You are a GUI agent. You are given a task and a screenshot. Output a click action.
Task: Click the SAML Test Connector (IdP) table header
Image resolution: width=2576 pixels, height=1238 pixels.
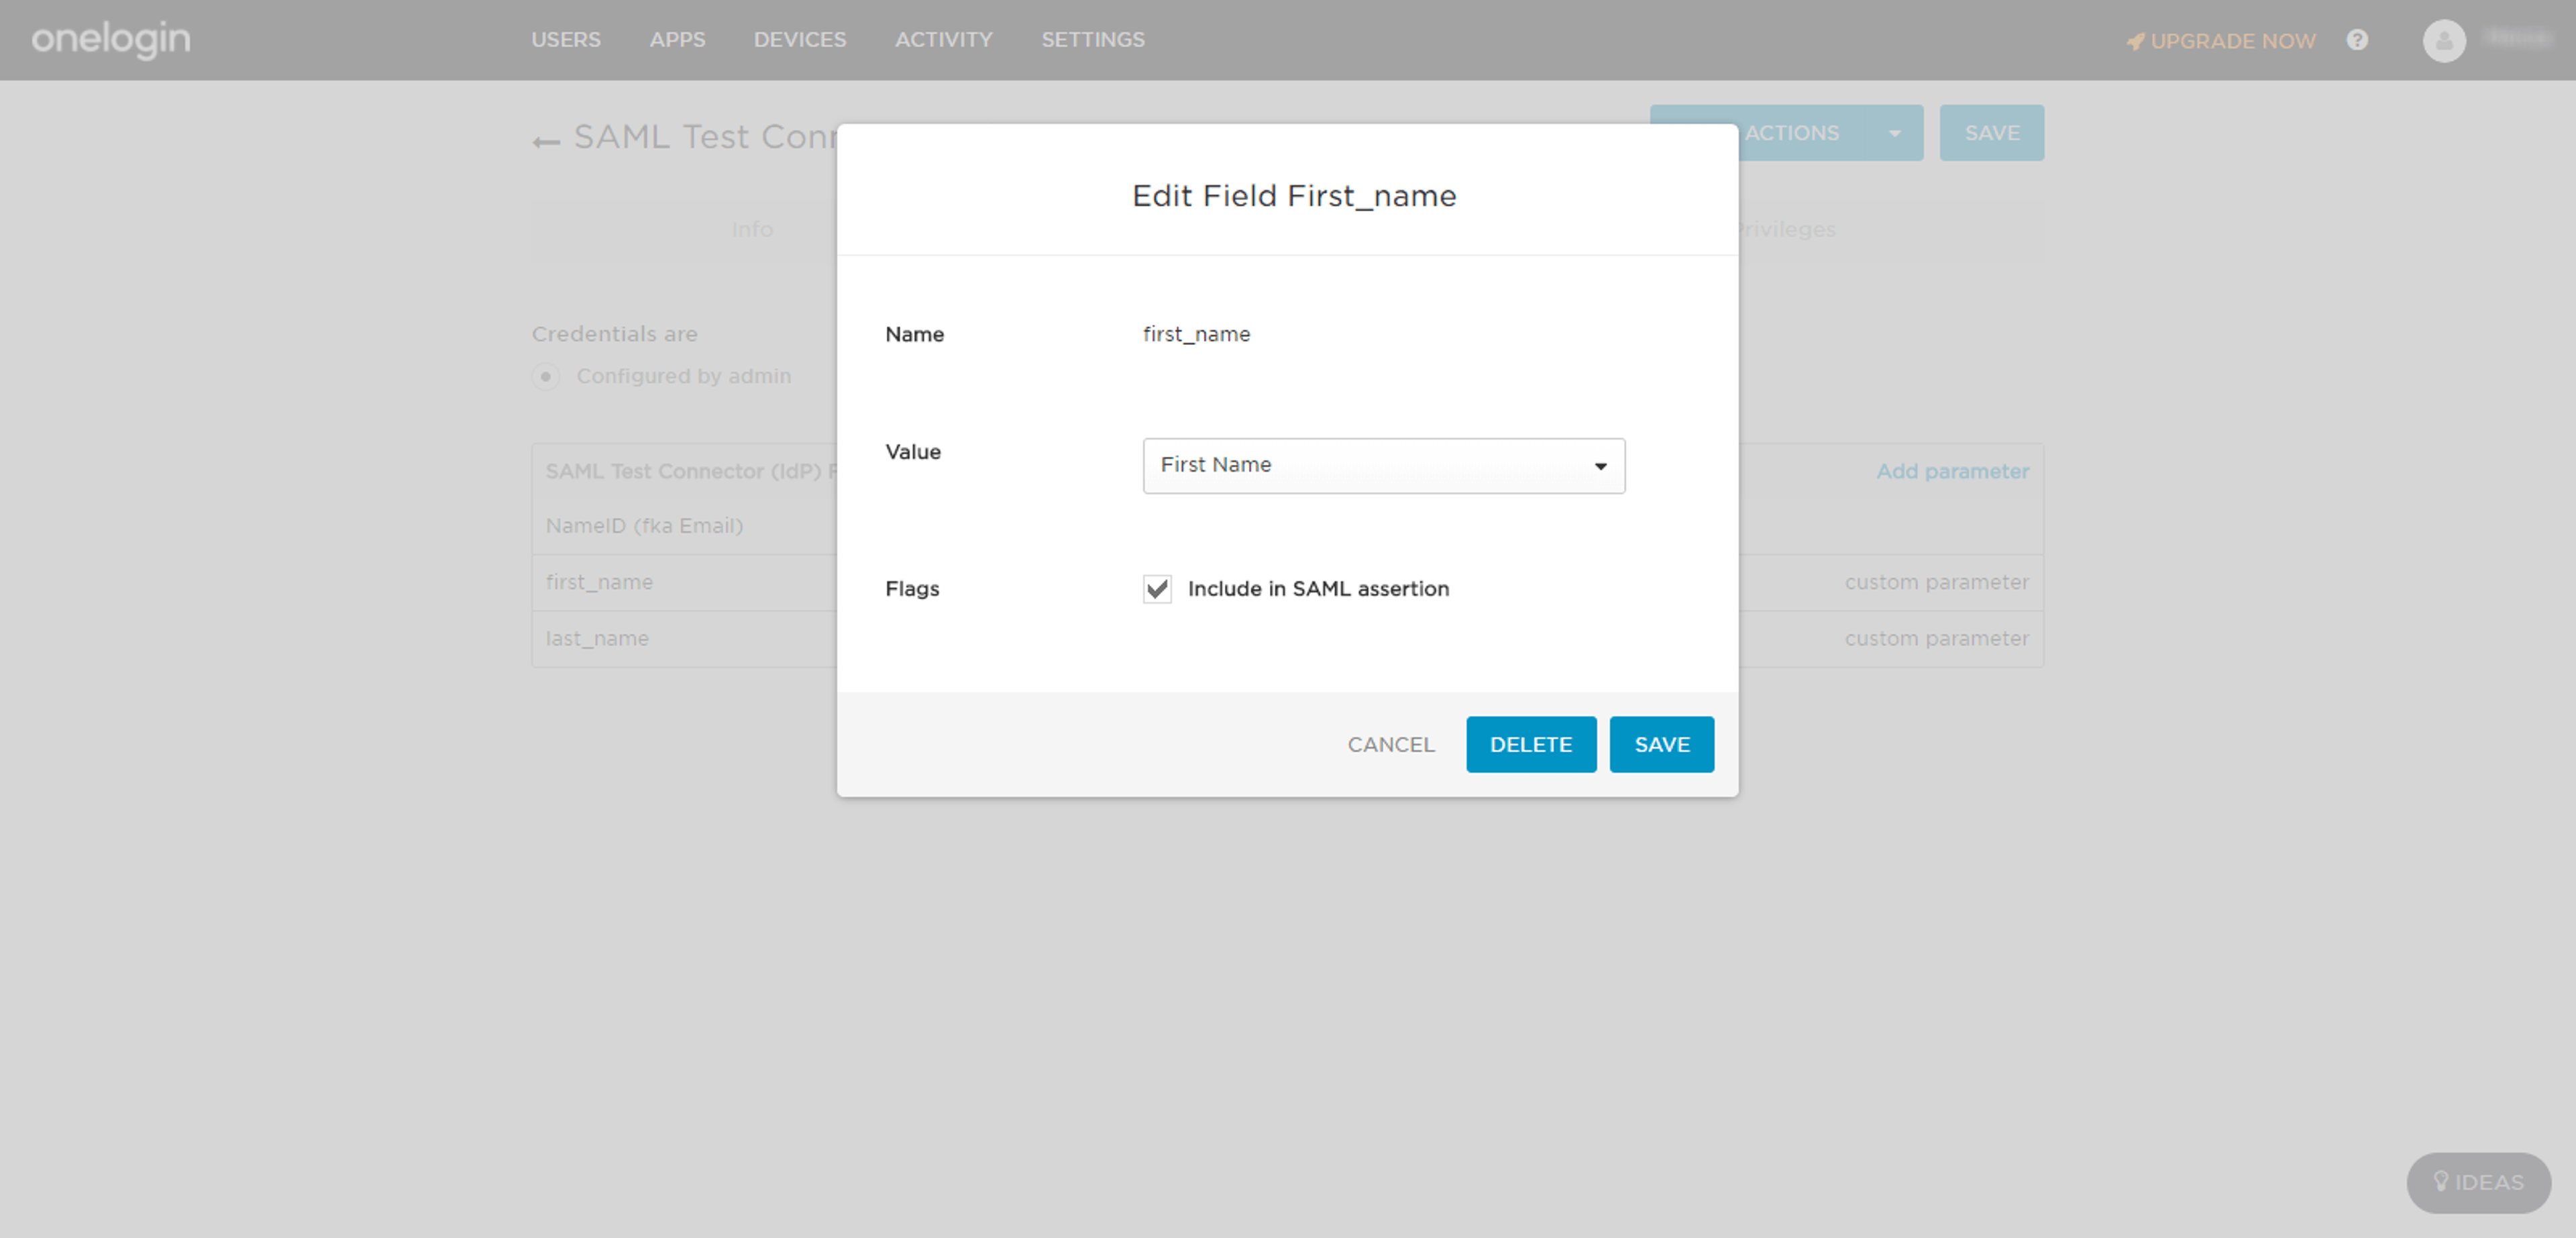pyautogui.click(x=690, y=471)
